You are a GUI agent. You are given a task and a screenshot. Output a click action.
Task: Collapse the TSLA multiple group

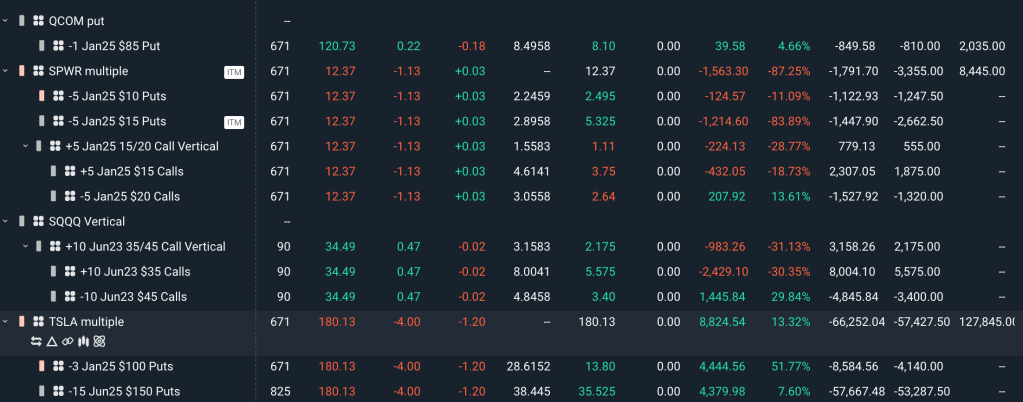[x=6, y=321]
